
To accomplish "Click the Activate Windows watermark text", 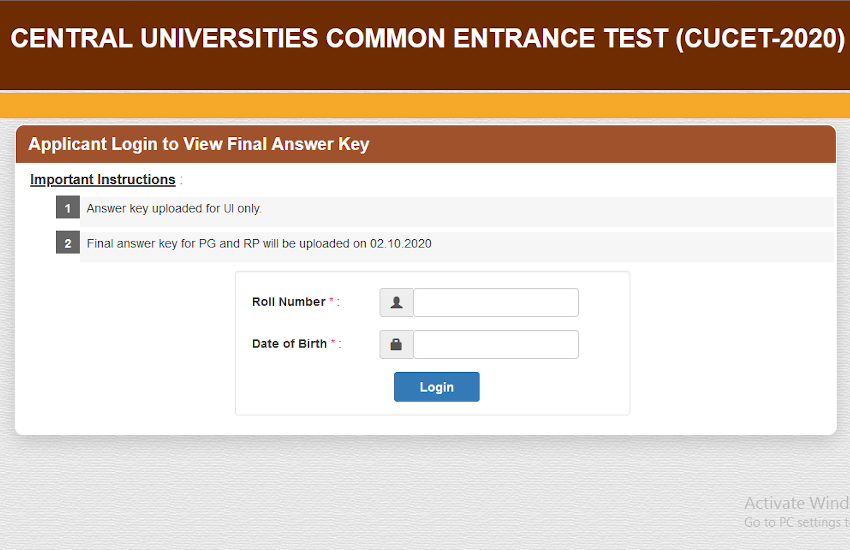I will [x=797, y=503].
